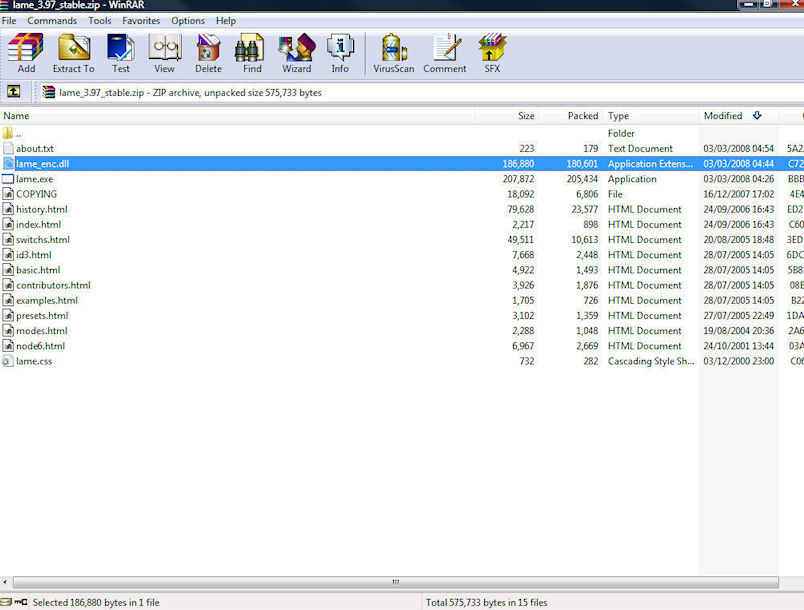804x610 pixels.
Task: Select the examples.html file name
Action: [x=47, y=300]
